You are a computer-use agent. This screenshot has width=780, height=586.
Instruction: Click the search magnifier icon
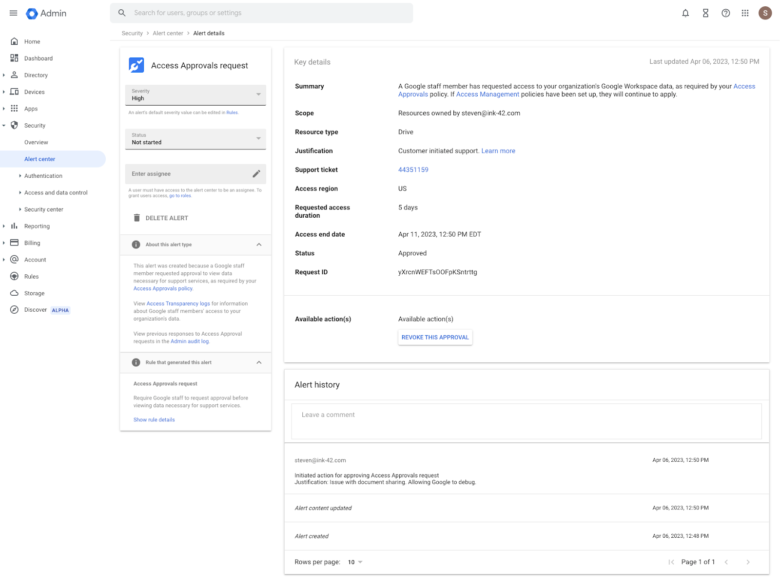(122, 13)
